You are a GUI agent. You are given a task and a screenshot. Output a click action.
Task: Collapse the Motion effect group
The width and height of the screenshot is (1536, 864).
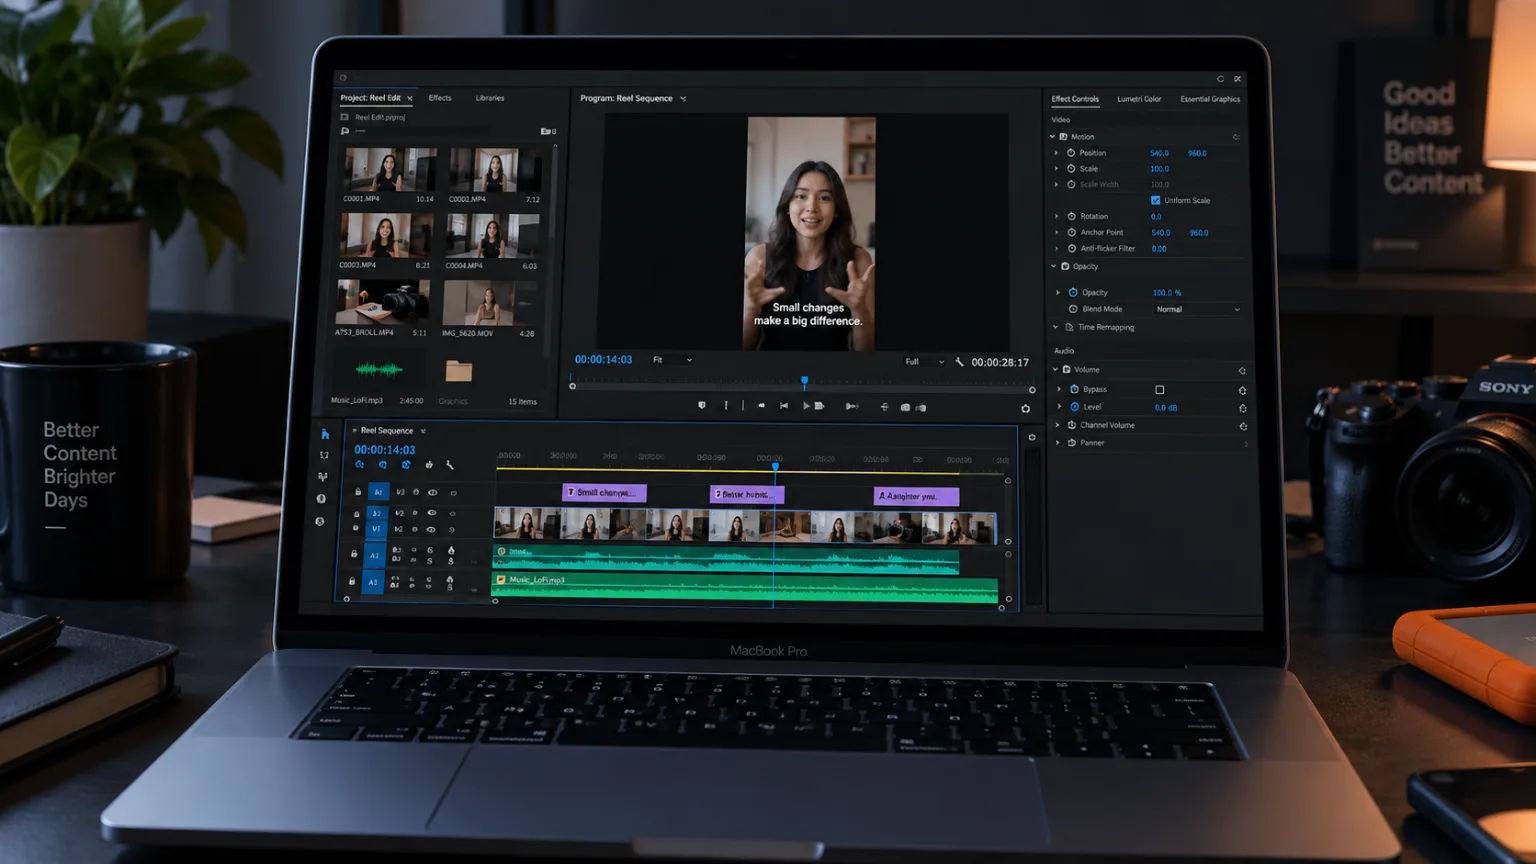1052,137
